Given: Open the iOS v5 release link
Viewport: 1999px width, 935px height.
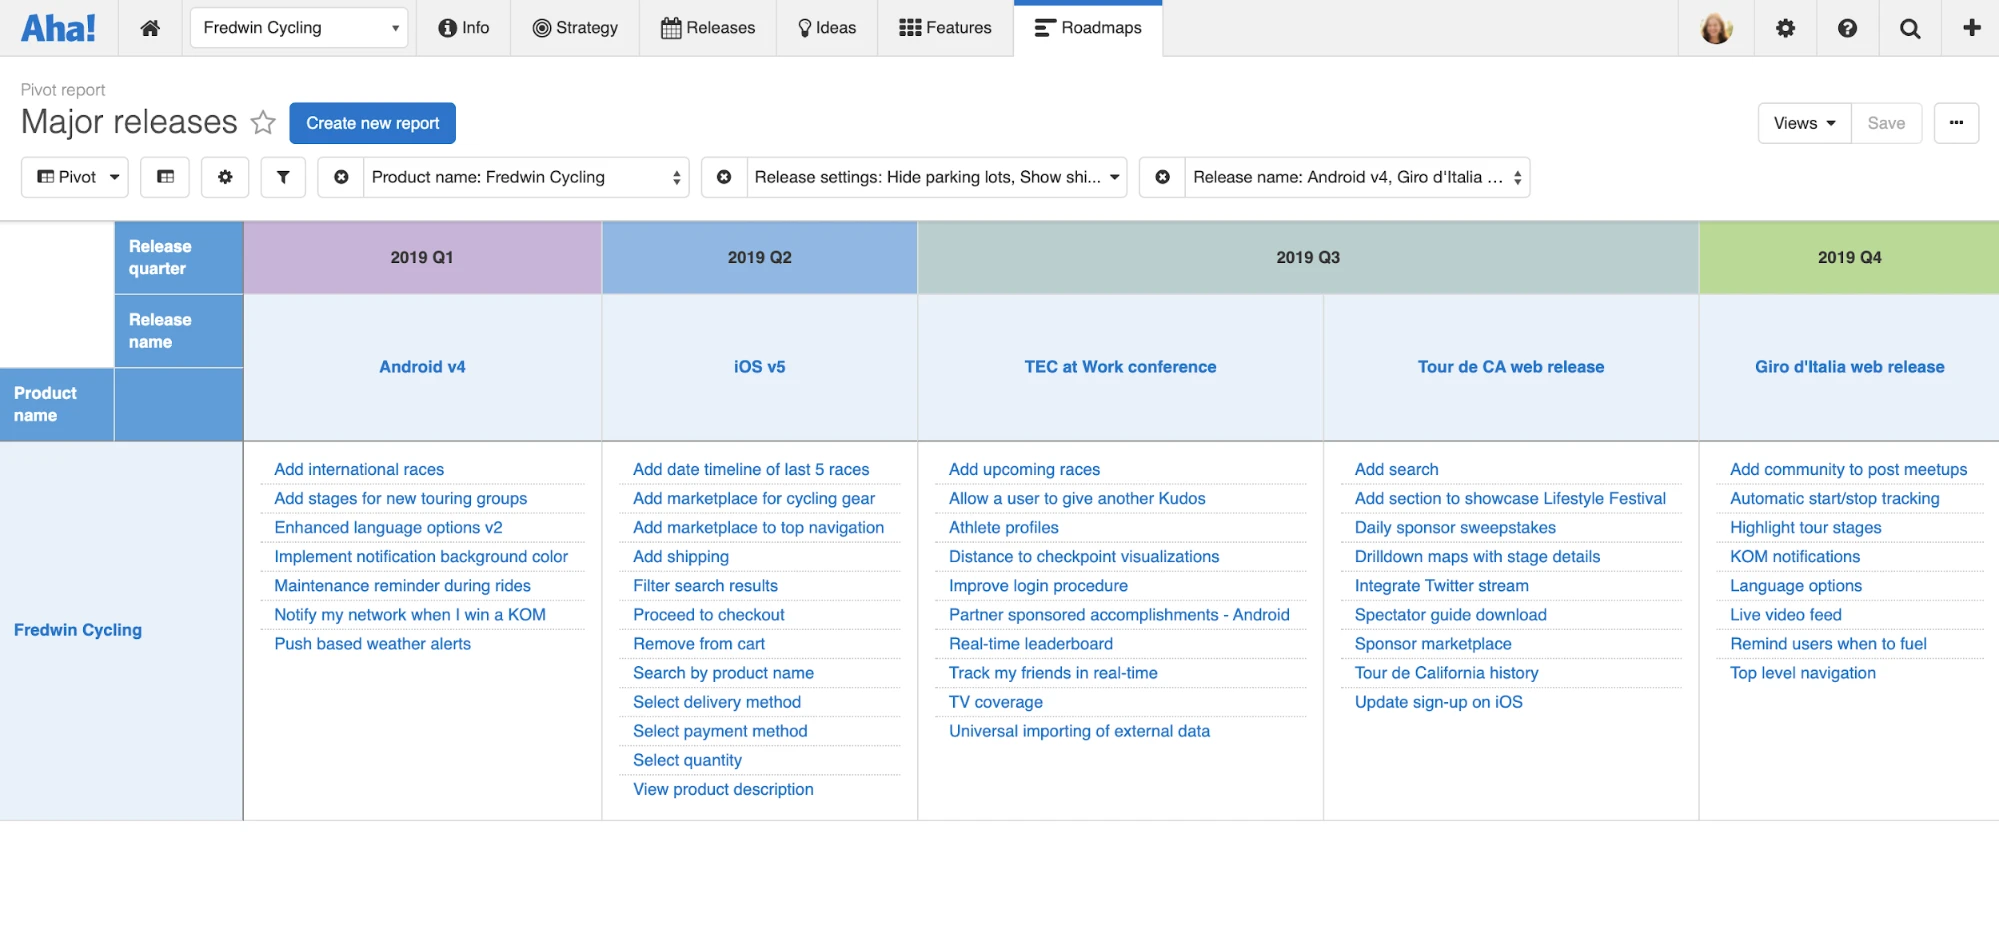Looking at the screenshot, I should coord(759,367).
